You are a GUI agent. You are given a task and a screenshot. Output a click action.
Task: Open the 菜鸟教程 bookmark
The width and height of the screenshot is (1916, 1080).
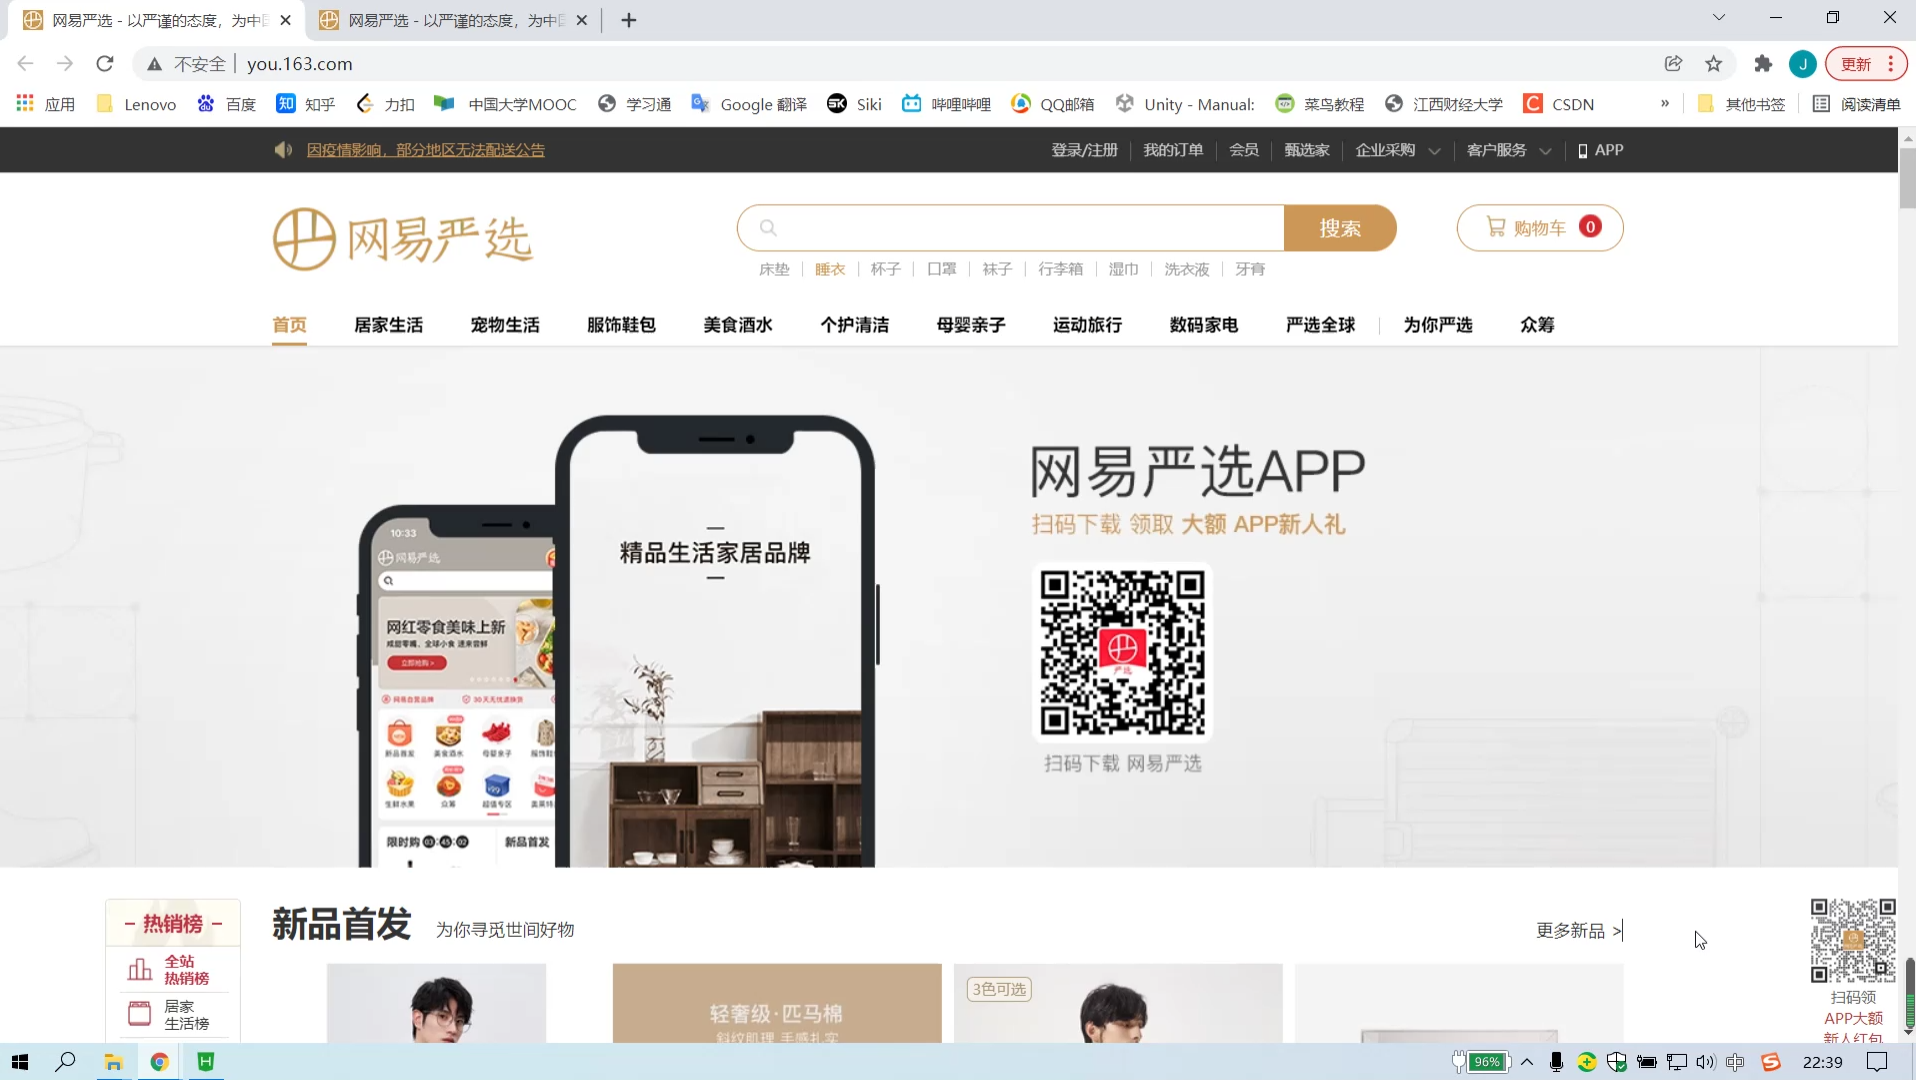click(x=1320, y=104)
